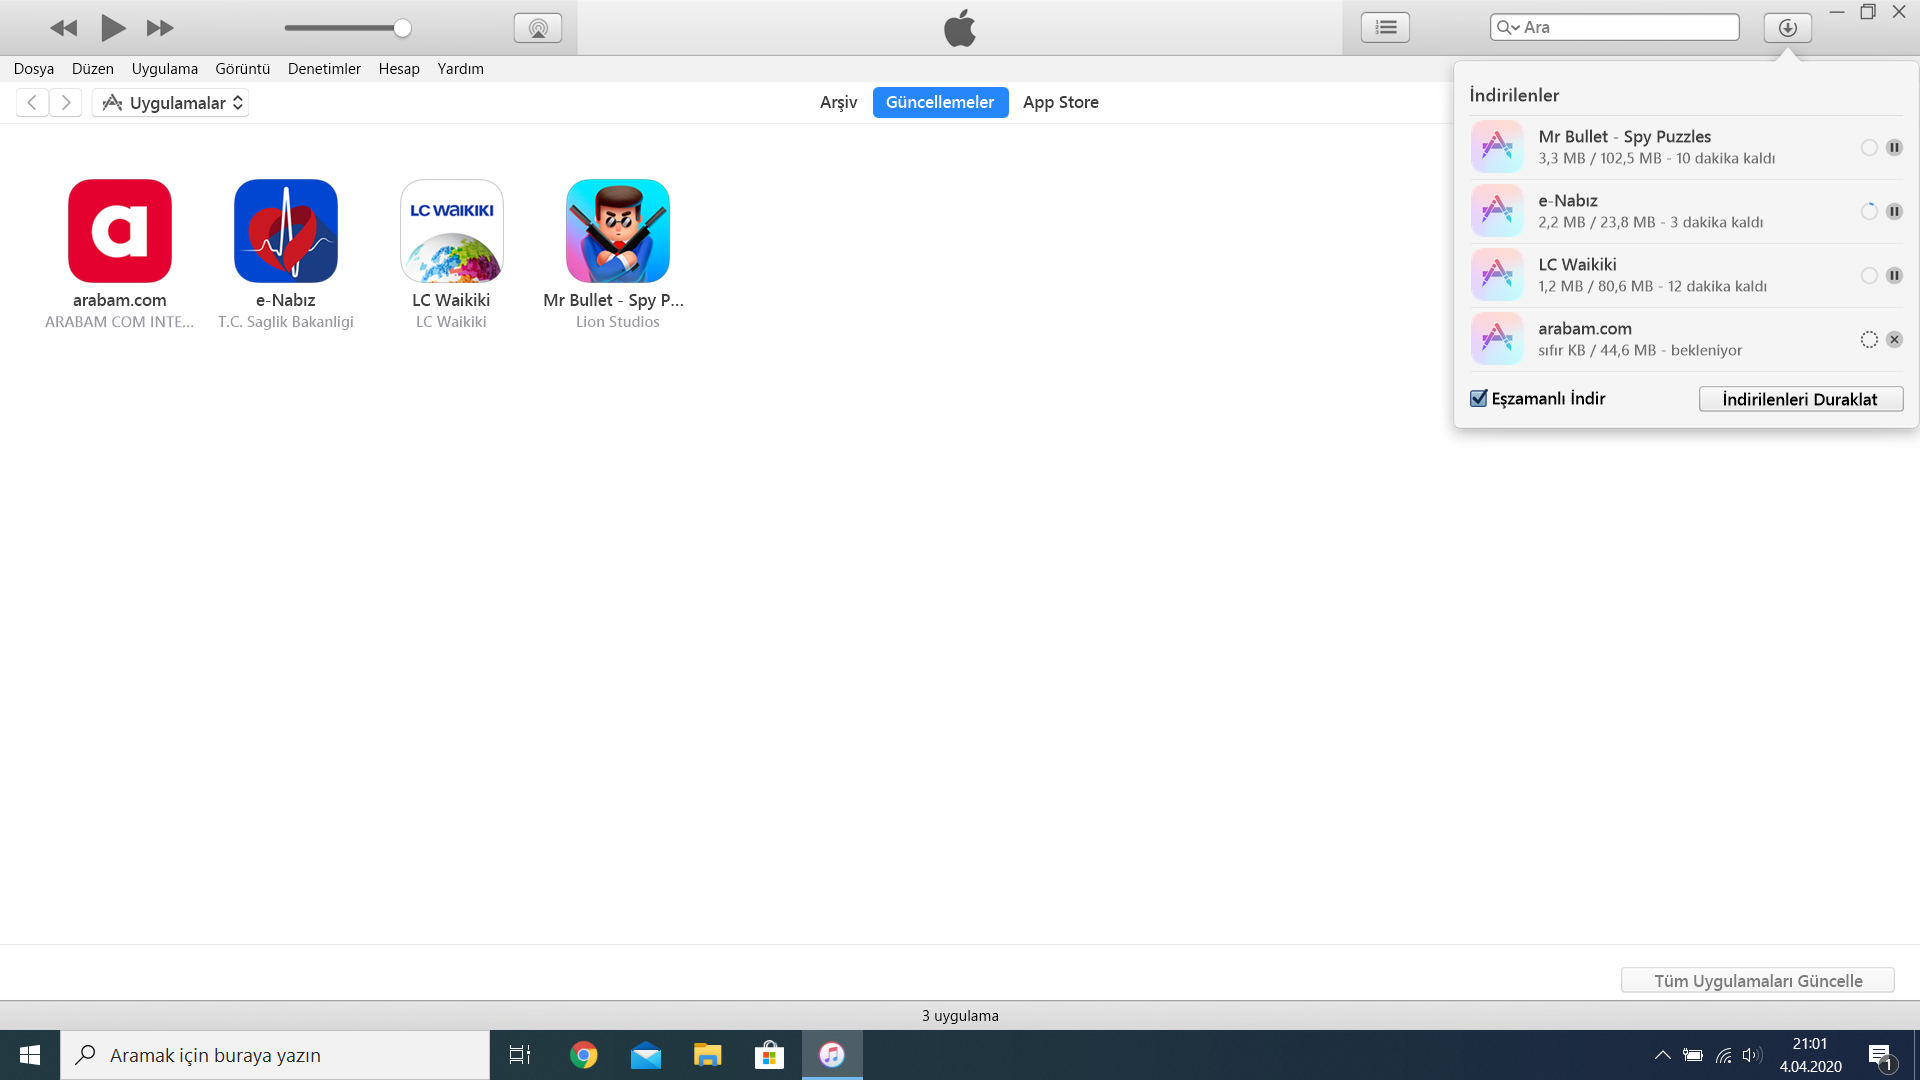The width and height of the screenshot is (1920, 1080).
Task: Click the volume slider knob
Action: point(402,28)
